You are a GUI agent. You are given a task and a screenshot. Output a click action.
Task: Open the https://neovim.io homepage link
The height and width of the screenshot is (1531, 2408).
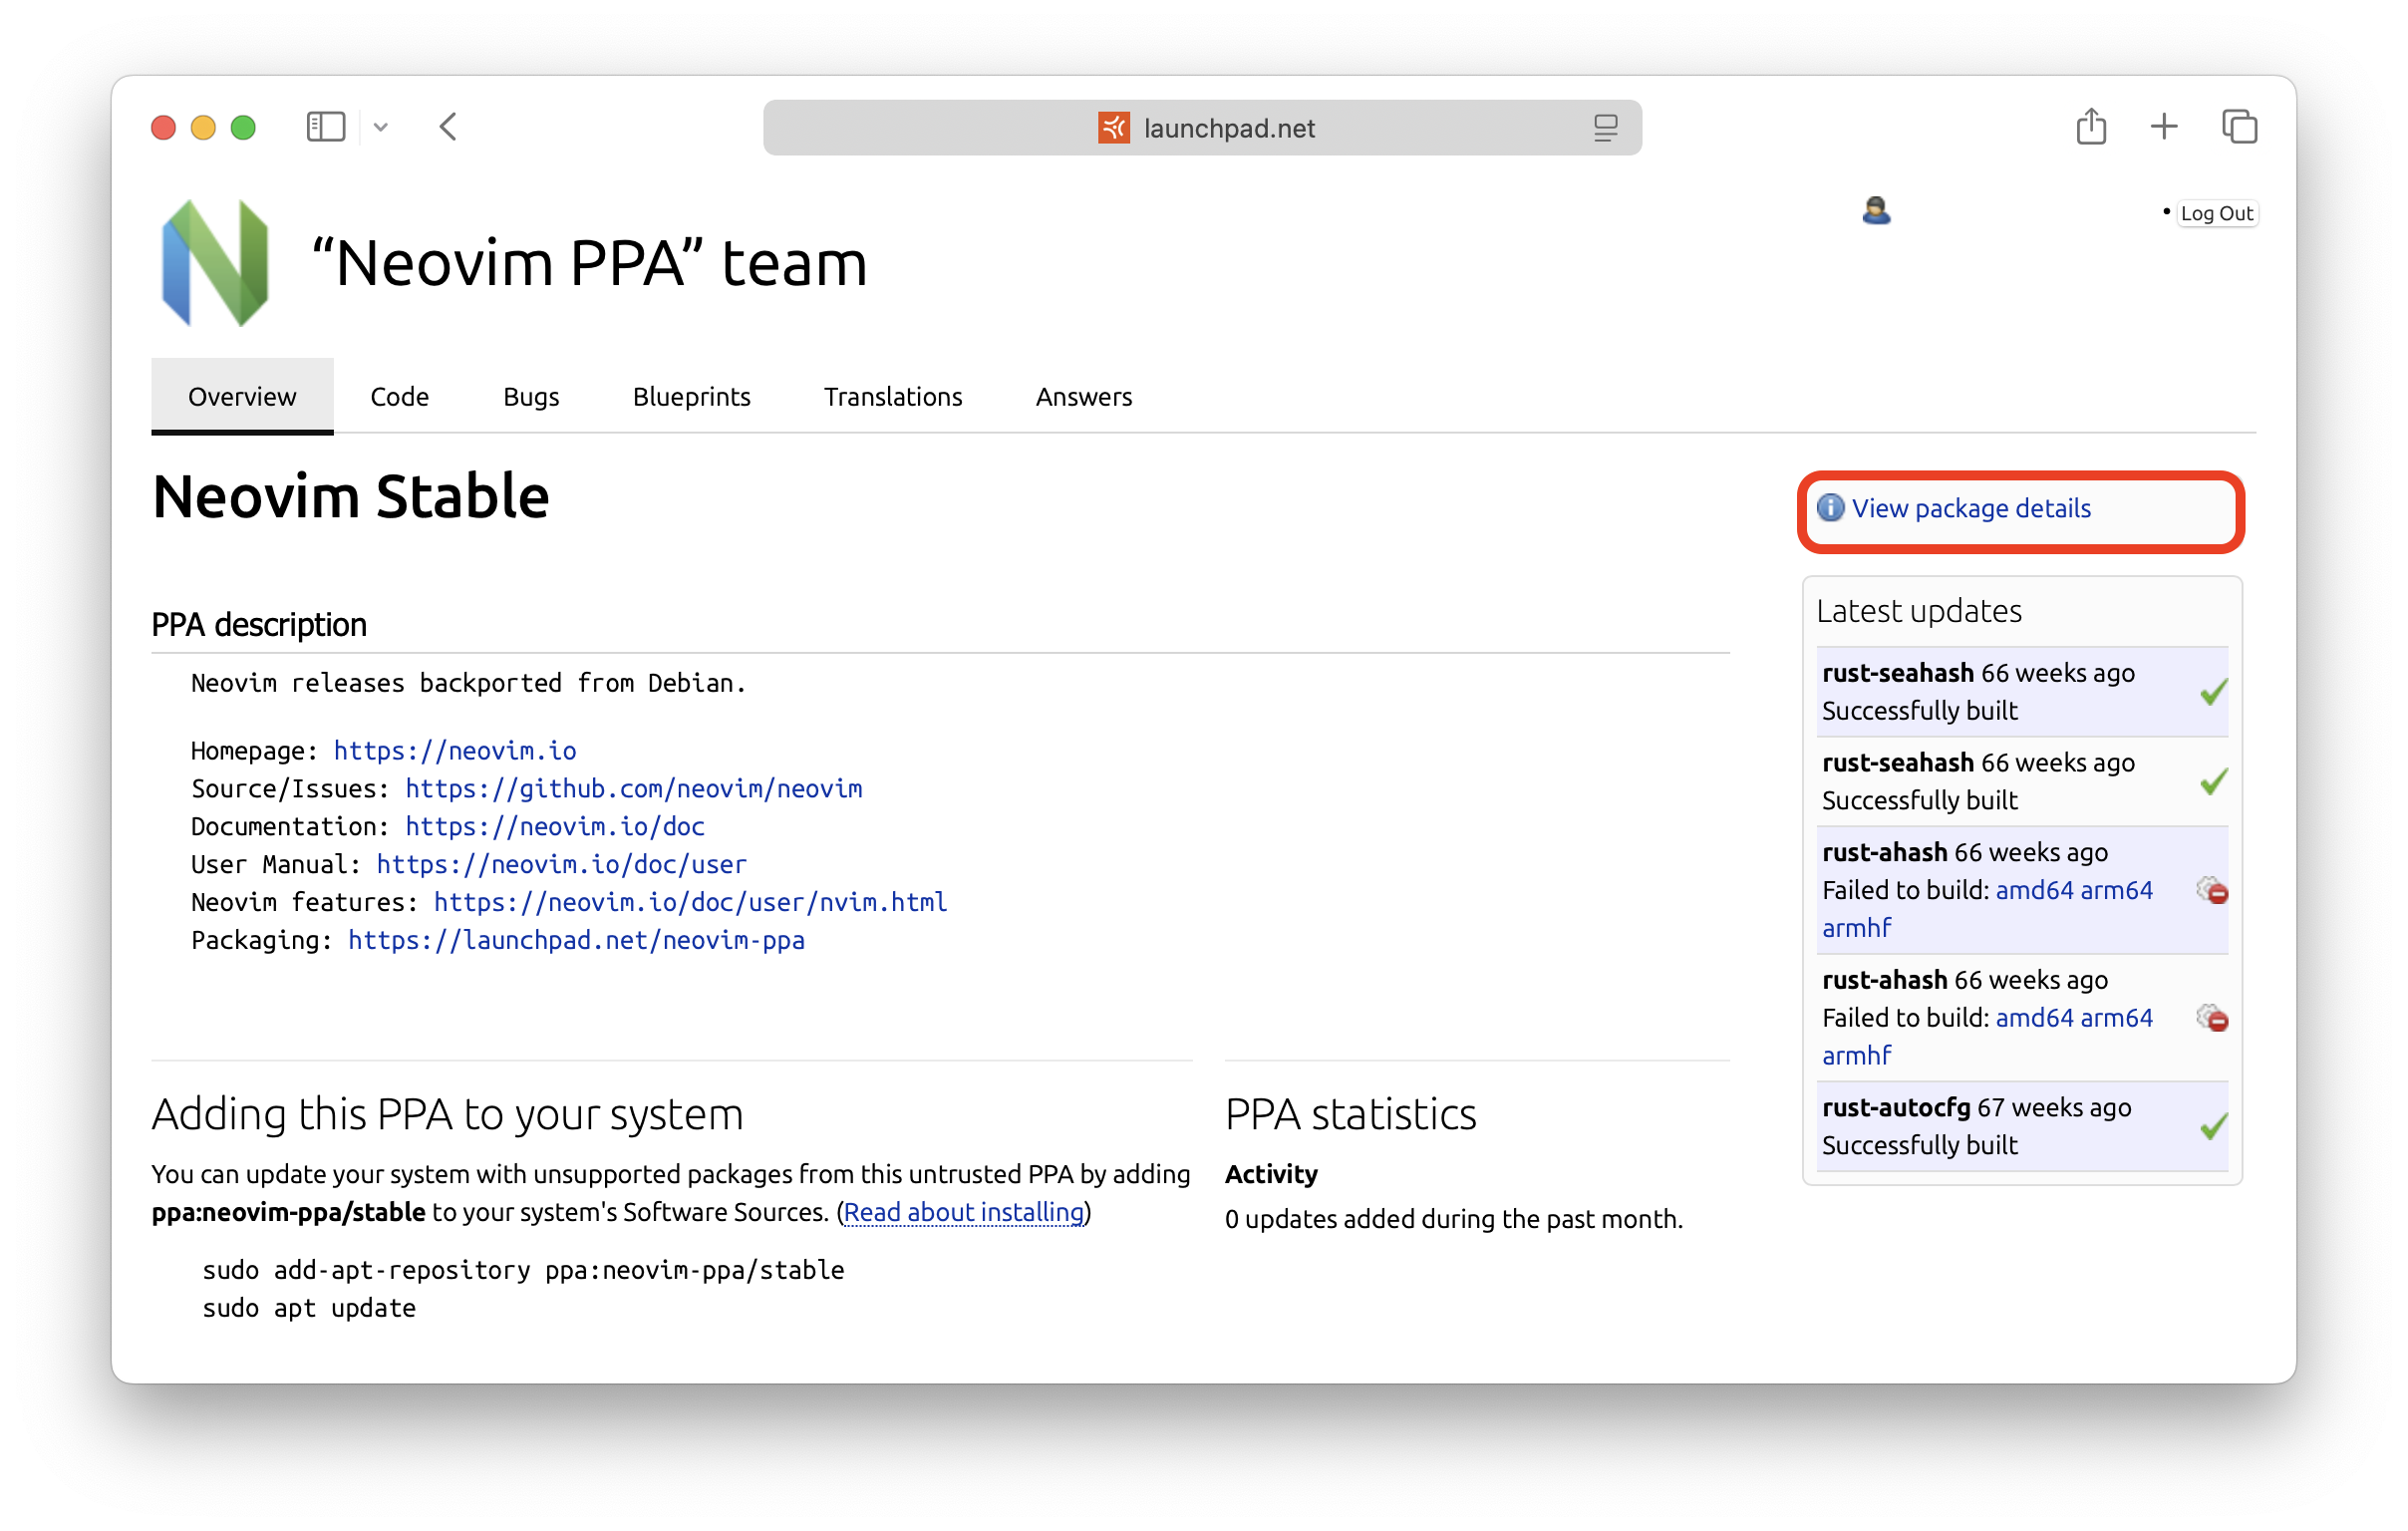point(454,750)
